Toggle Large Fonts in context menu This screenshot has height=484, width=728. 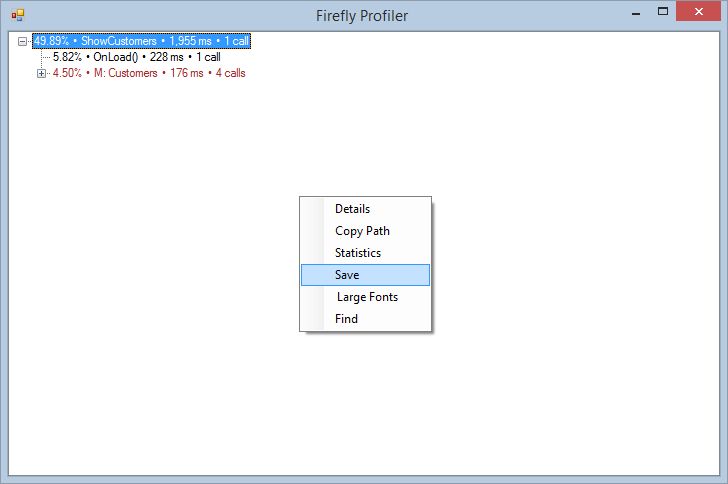click(x=365, y=297)
